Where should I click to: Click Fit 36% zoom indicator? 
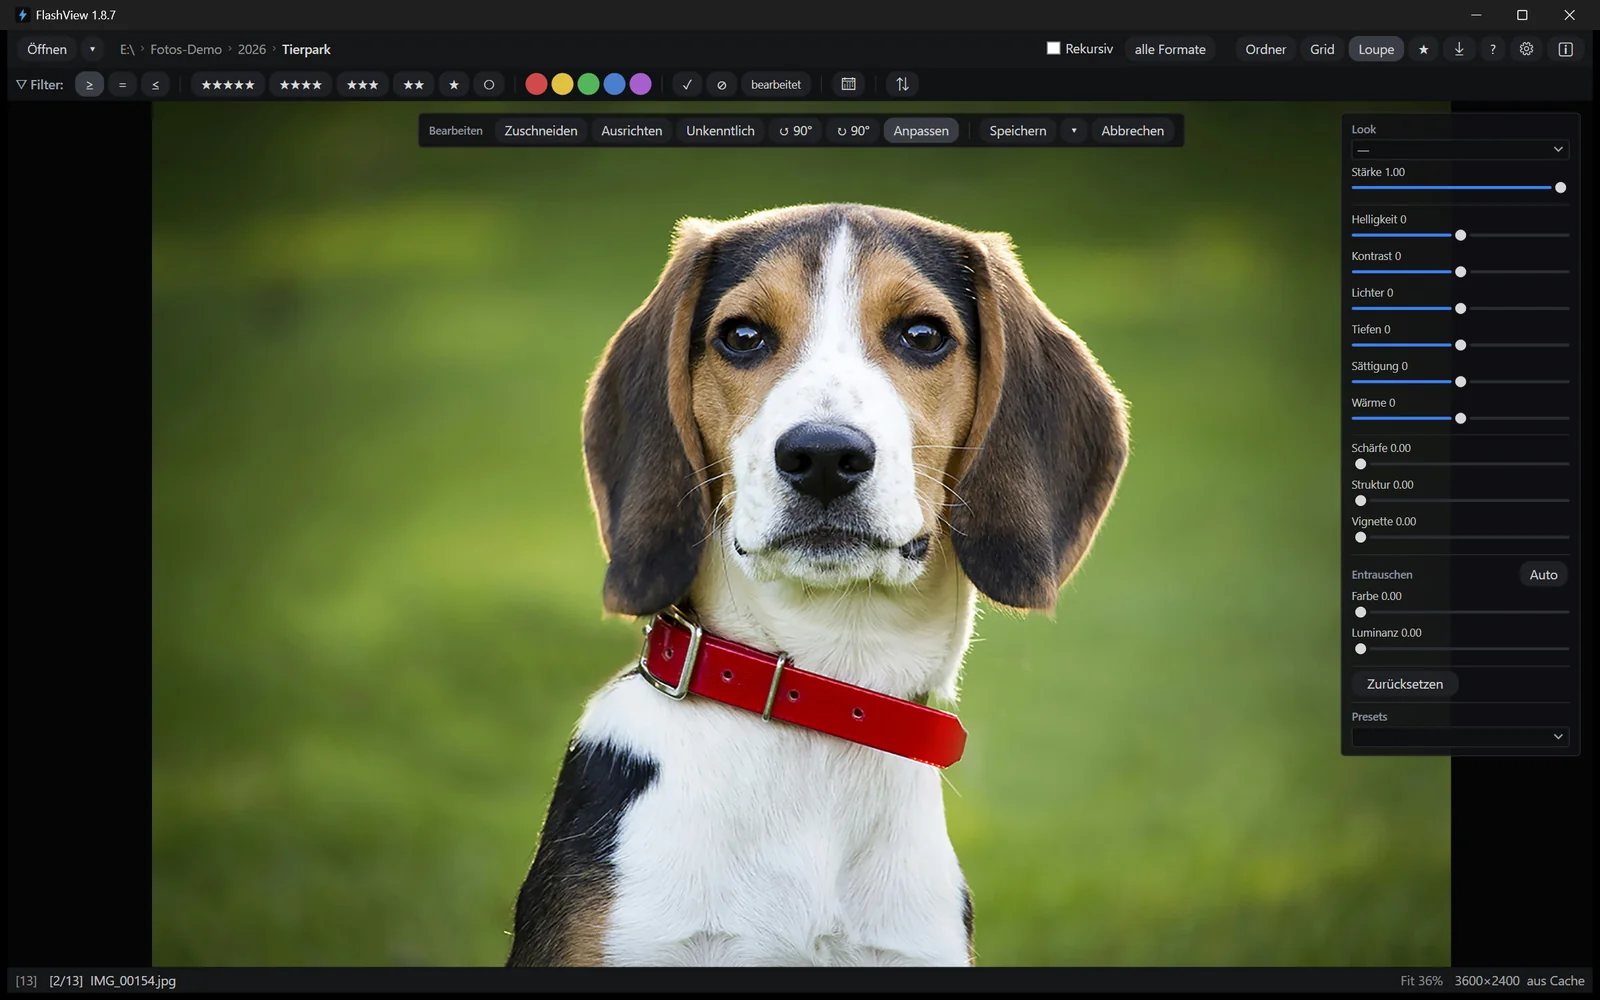pos(1421,981)
